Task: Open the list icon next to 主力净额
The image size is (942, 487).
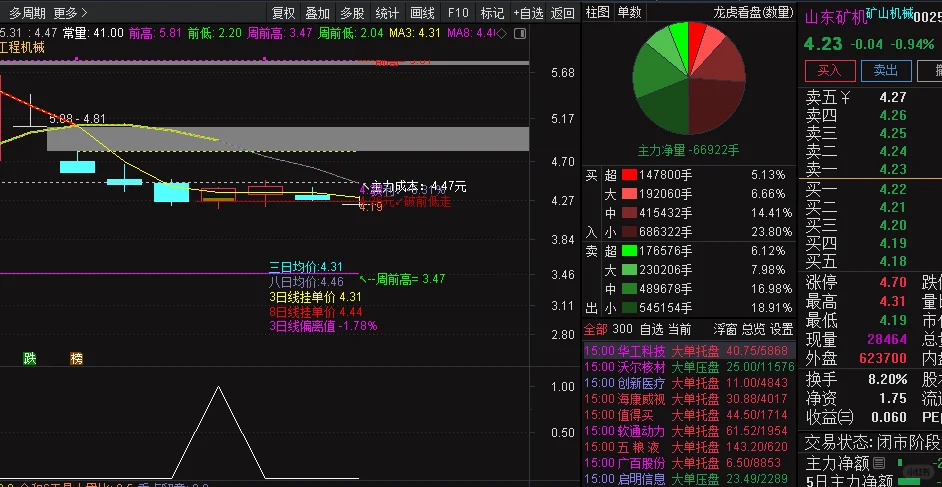Action: click(880, 463)
